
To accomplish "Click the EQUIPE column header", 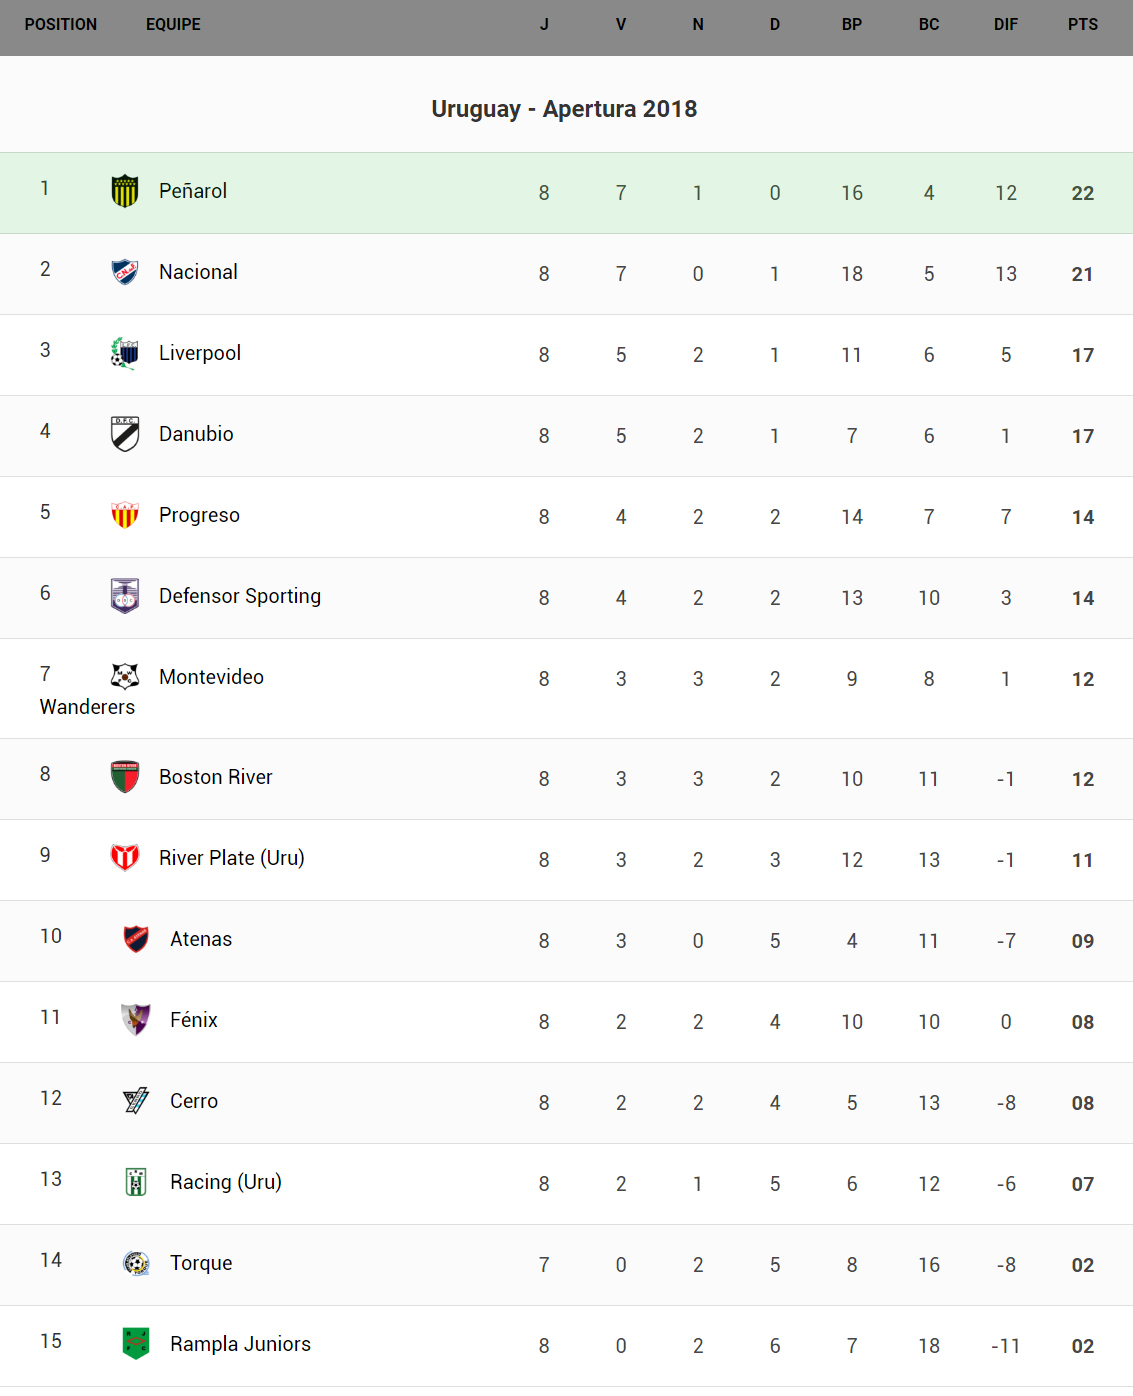I will pyautogui.click(x=173, y=25).
